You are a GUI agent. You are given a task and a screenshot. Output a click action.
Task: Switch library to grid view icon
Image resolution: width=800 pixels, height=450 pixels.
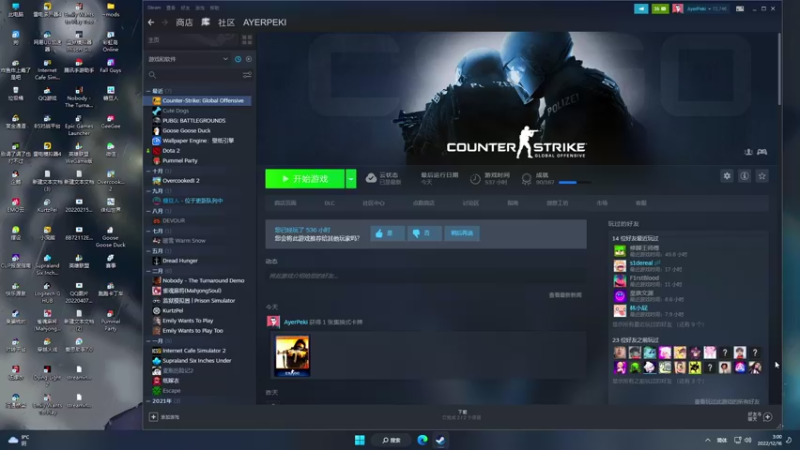tap(247, 40)
